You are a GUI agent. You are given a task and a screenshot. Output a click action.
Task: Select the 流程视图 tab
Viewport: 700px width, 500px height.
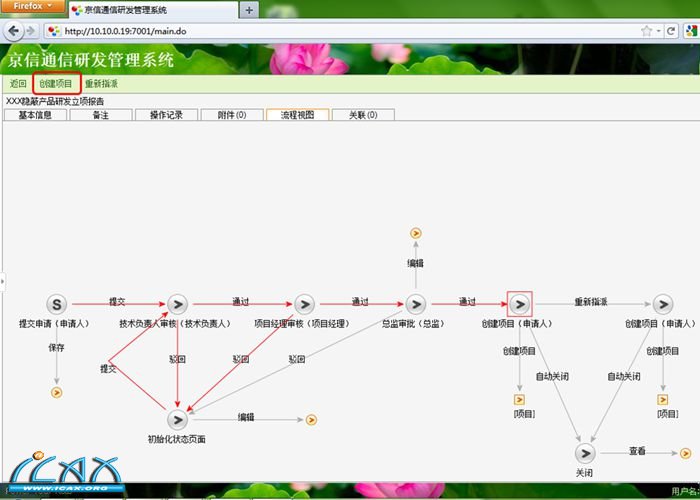coord(297,115)
